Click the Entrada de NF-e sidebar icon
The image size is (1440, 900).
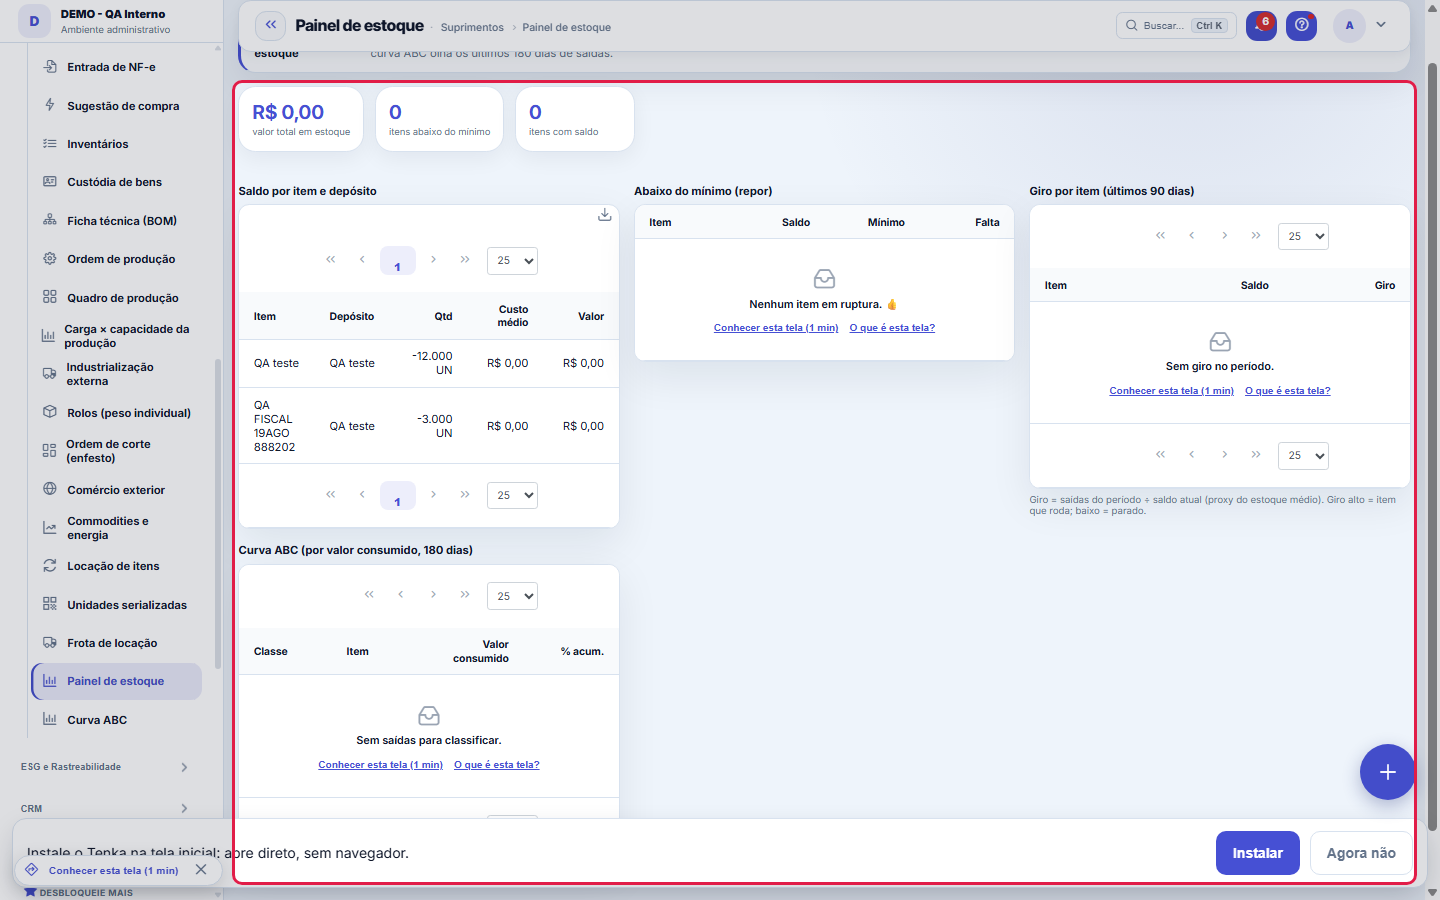(50, 67)
